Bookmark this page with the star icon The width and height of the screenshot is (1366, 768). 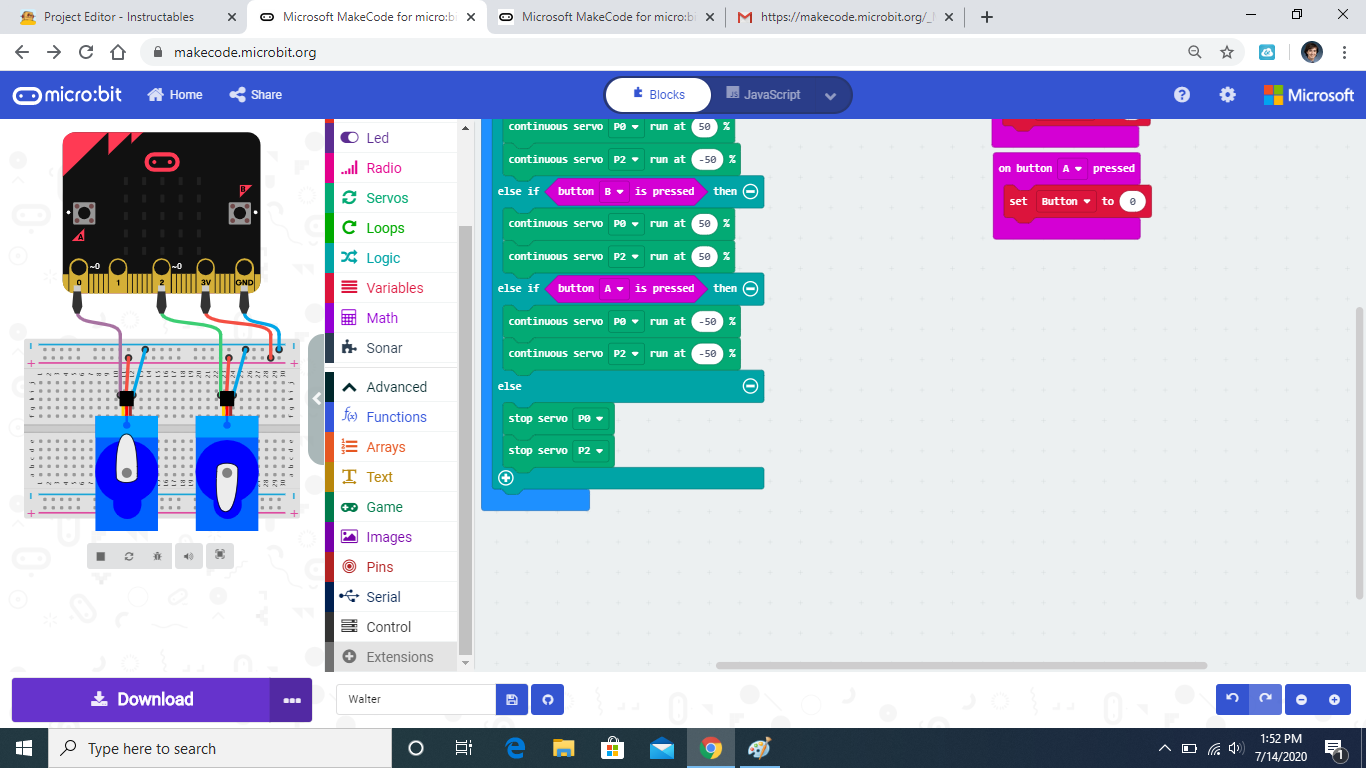click(1227, 52)
